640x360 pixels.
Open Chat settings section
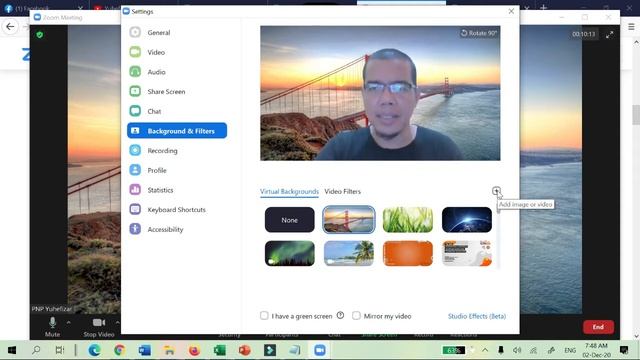coord(154,111)
